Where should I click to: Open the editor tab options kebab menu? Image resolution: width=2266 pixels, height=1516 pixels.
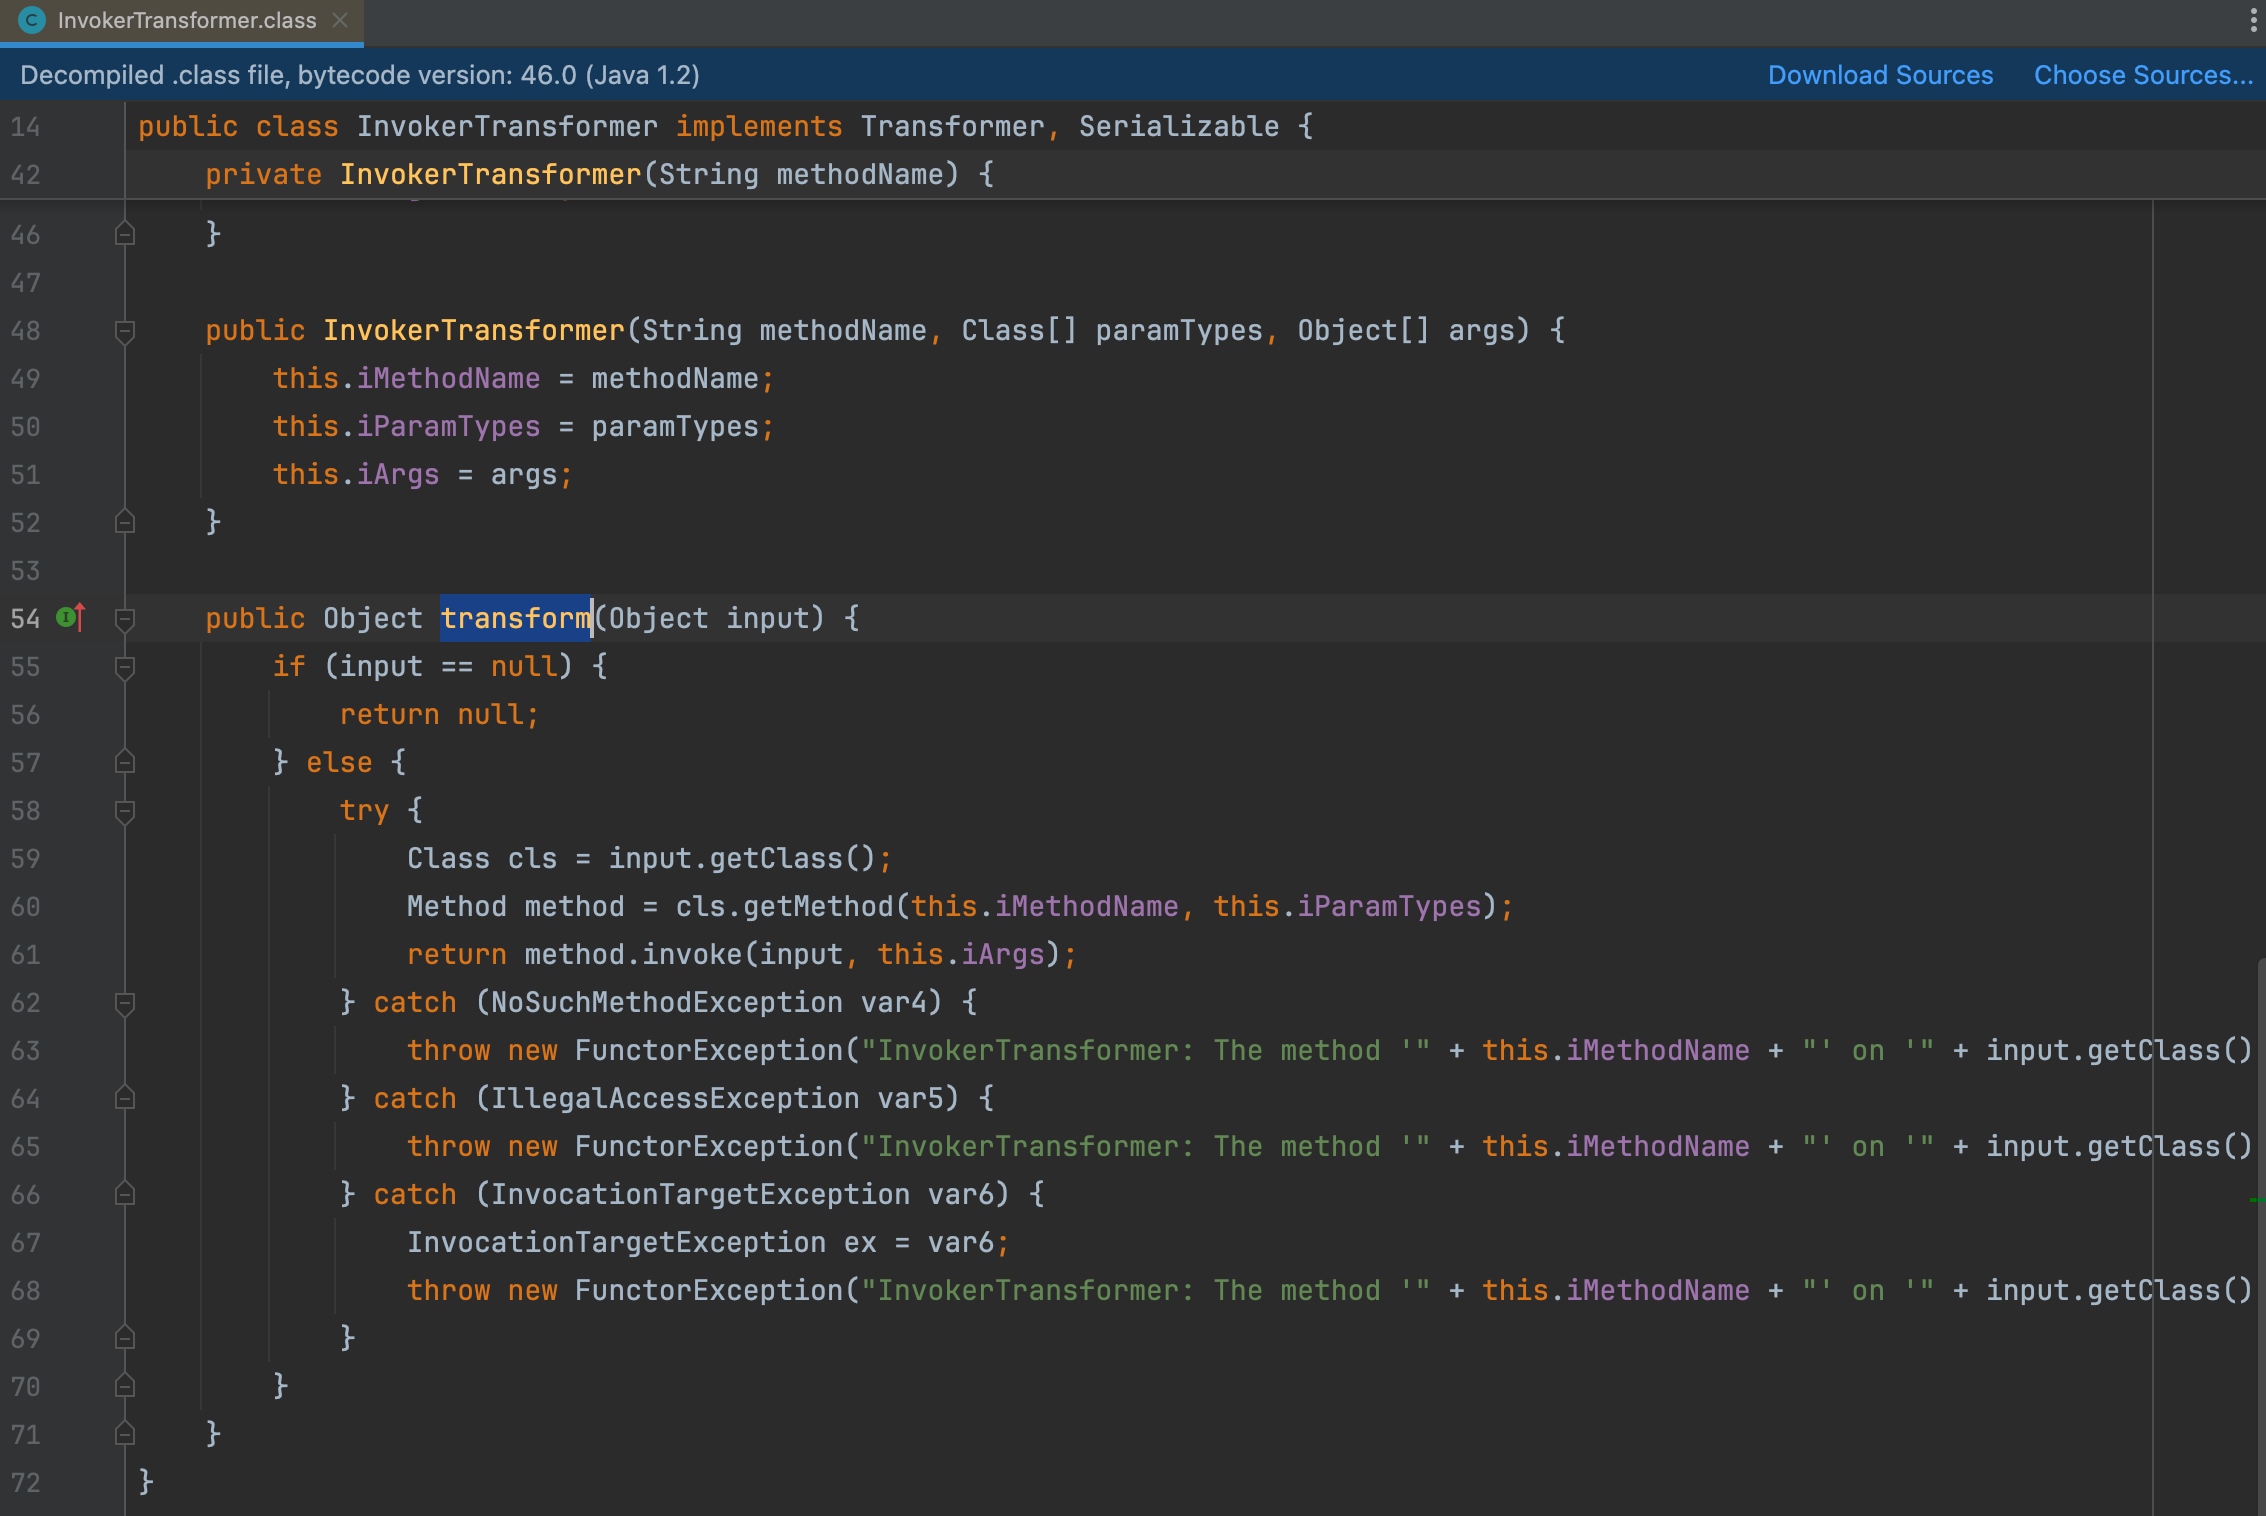2252,20
